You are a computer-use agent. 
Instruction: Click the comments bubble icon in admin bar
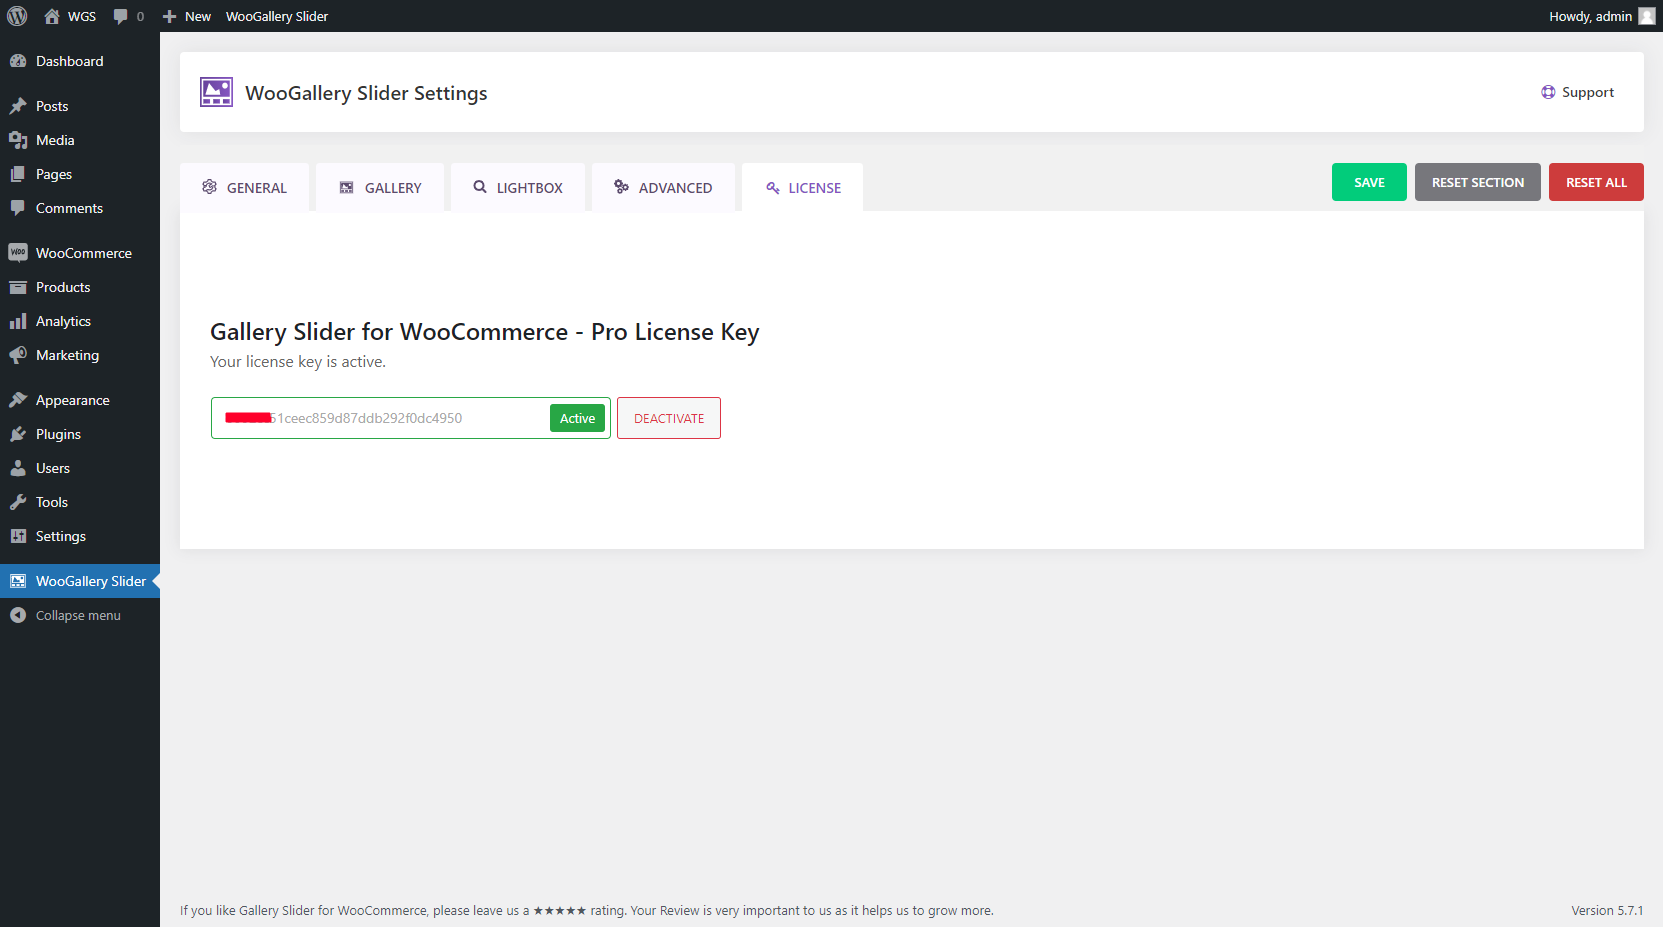[121, 16]
